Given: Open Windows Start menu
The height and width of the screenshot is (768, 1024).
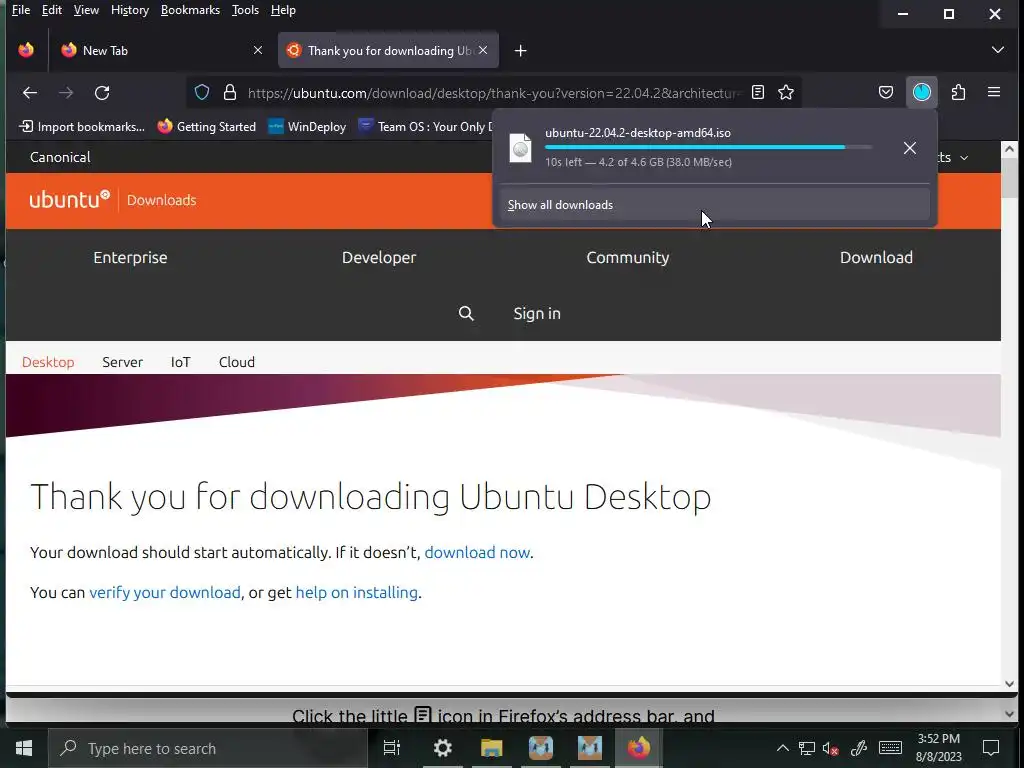Looking at the screenshot, I should coord(24,748).
